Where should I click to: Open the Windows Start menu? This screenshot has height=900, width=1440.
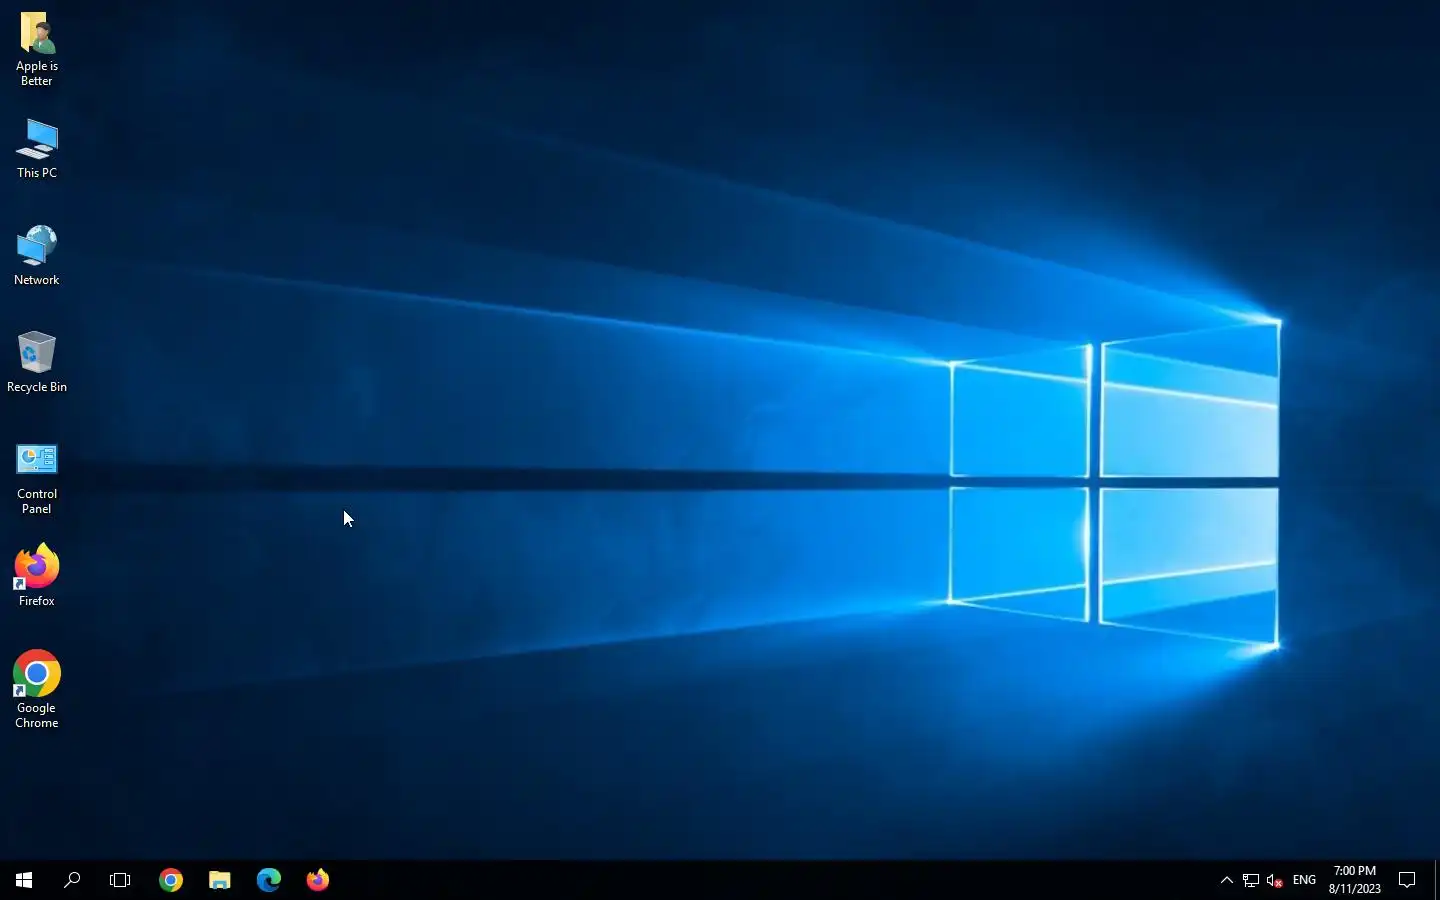pyautogui.click(x=24, y=880)
